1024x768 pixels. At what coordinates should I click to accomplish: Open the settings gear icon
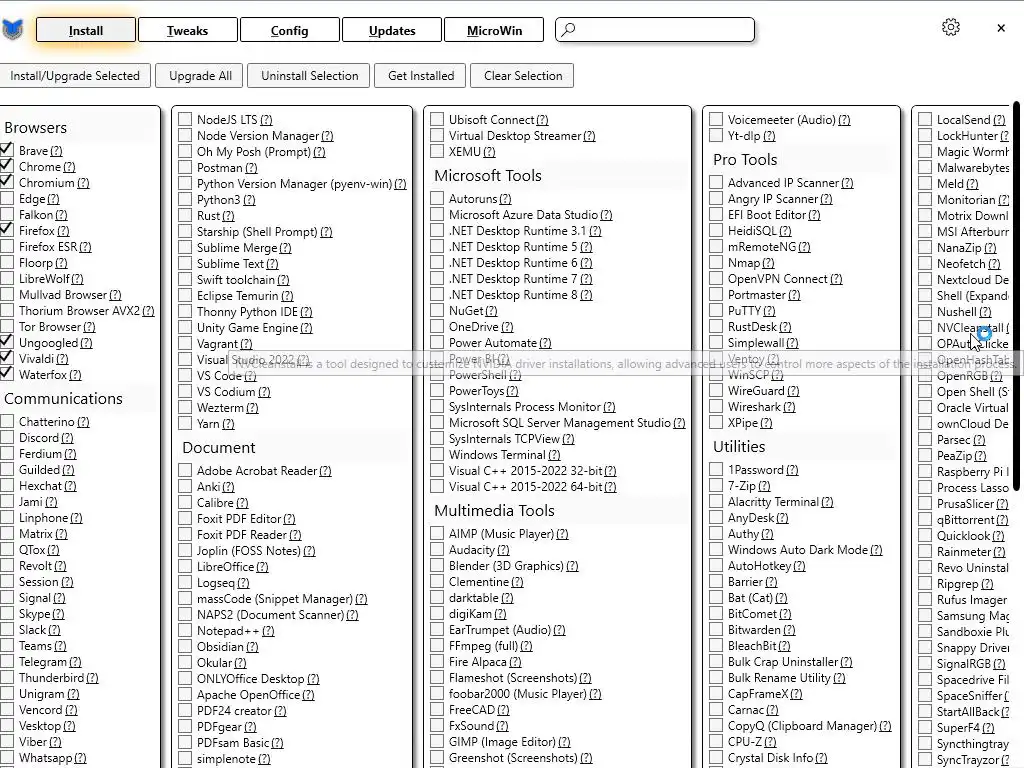point(951,27)
